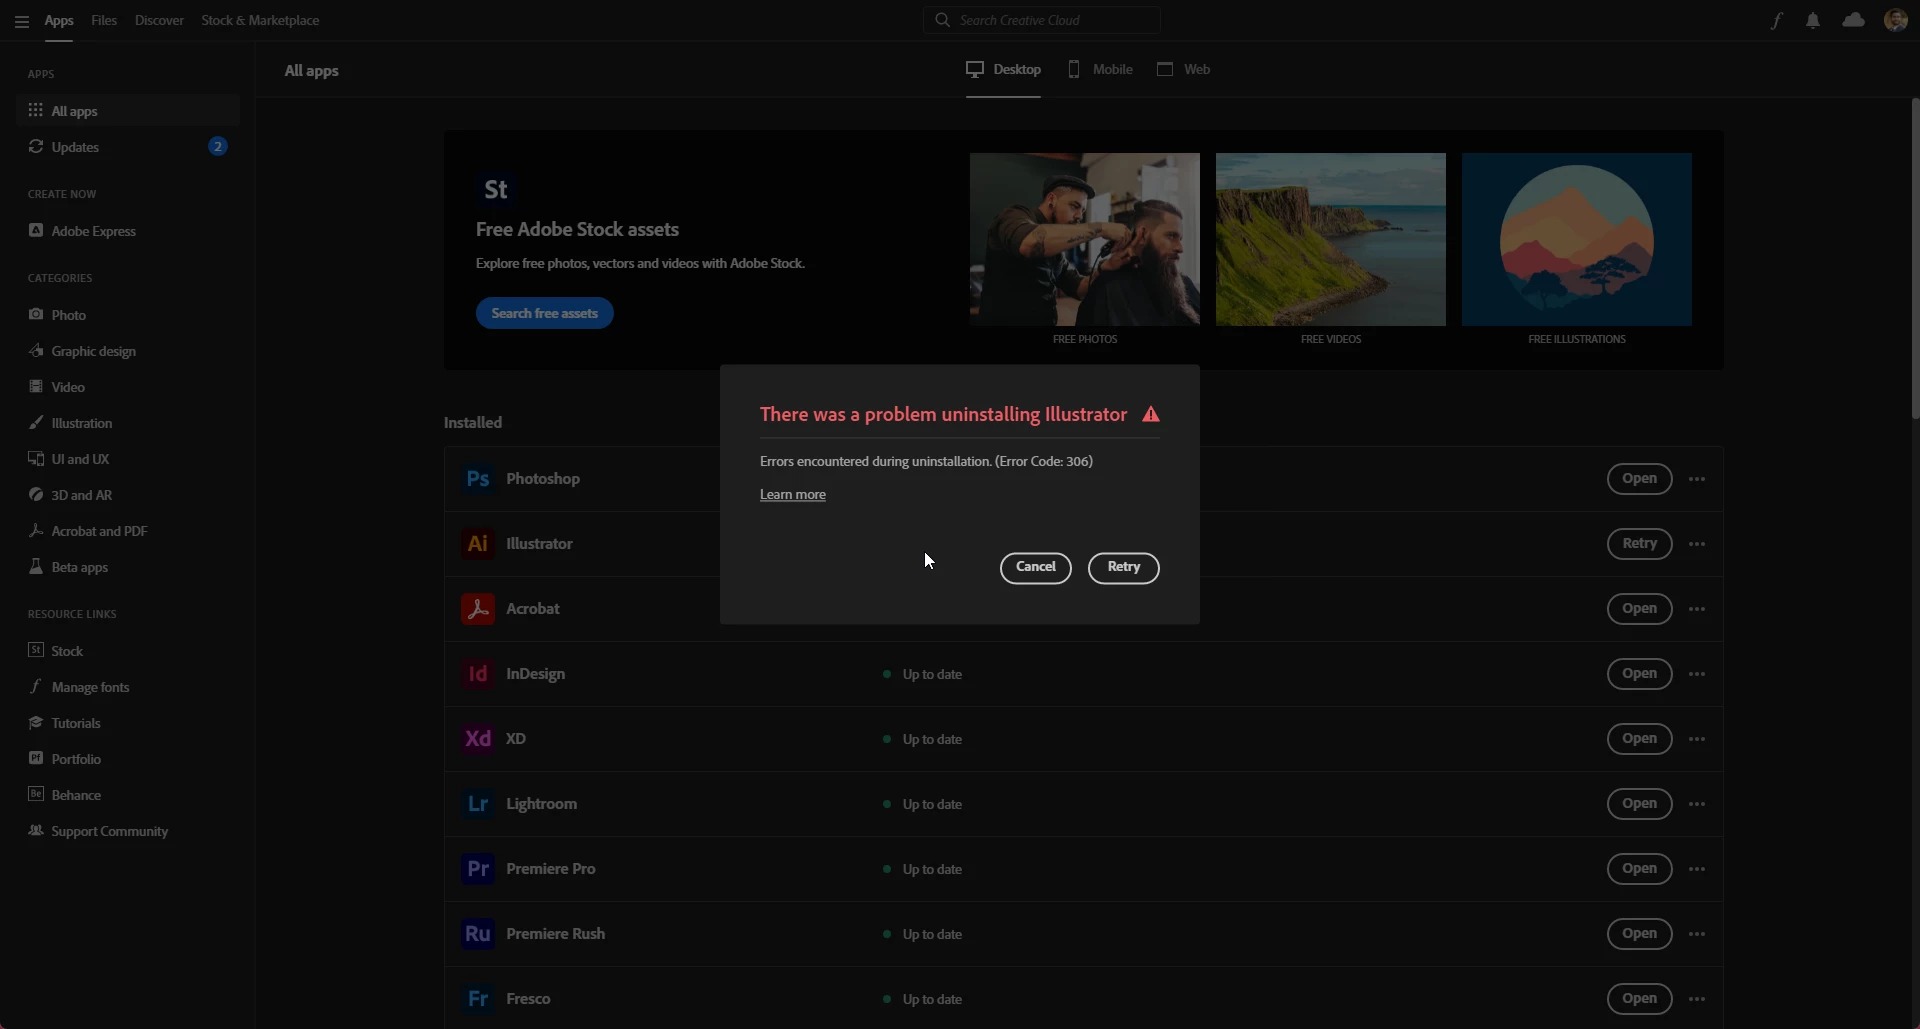Check the cloud sync status icon
Image resolution: width=1920 pixels, height=1029 pixels.
click(1853, 20)
